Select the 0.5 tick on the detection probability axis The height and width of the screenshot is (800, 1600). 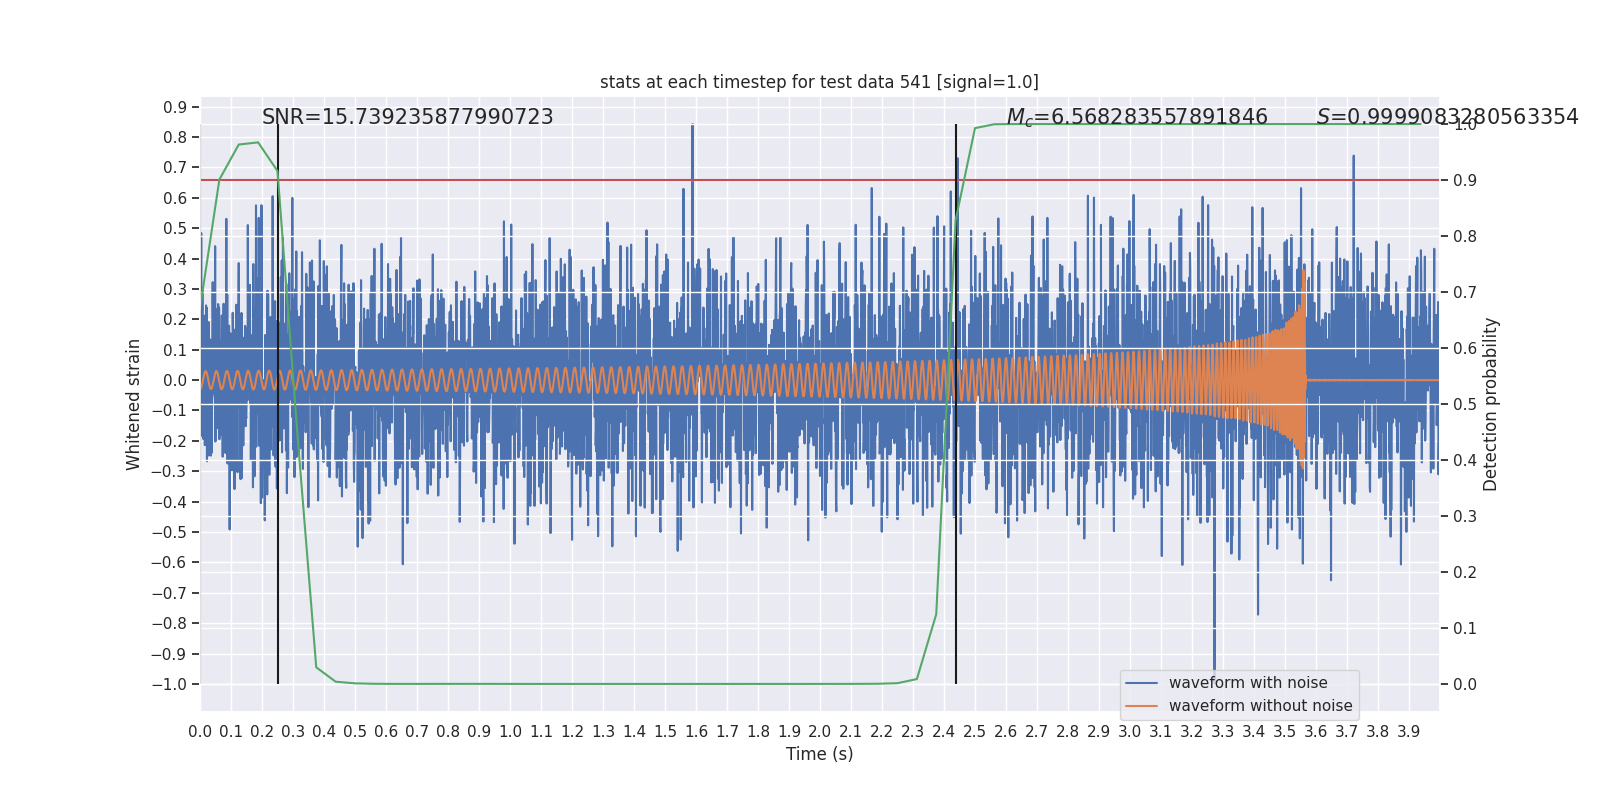point(1464,405)
